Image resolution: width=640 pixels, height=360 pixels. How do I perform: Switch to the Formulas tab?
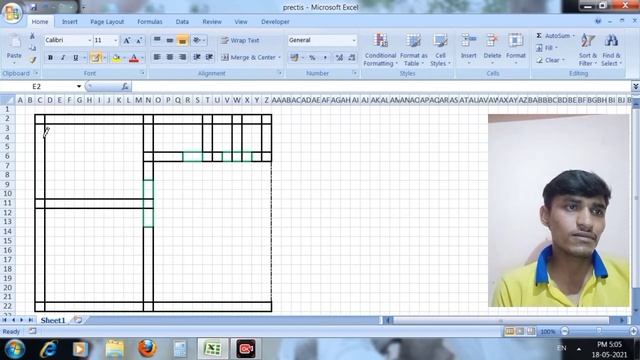[150, 22]
